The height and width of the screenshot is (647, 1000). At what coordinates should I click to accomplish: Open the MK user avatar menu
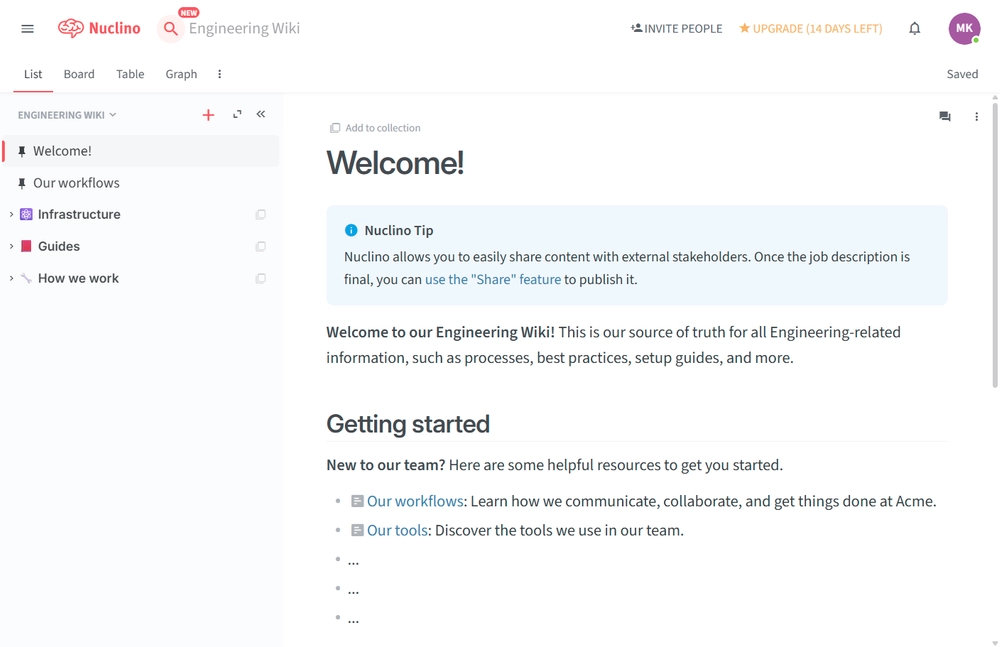pyautogui.click(x=964, y=29)
